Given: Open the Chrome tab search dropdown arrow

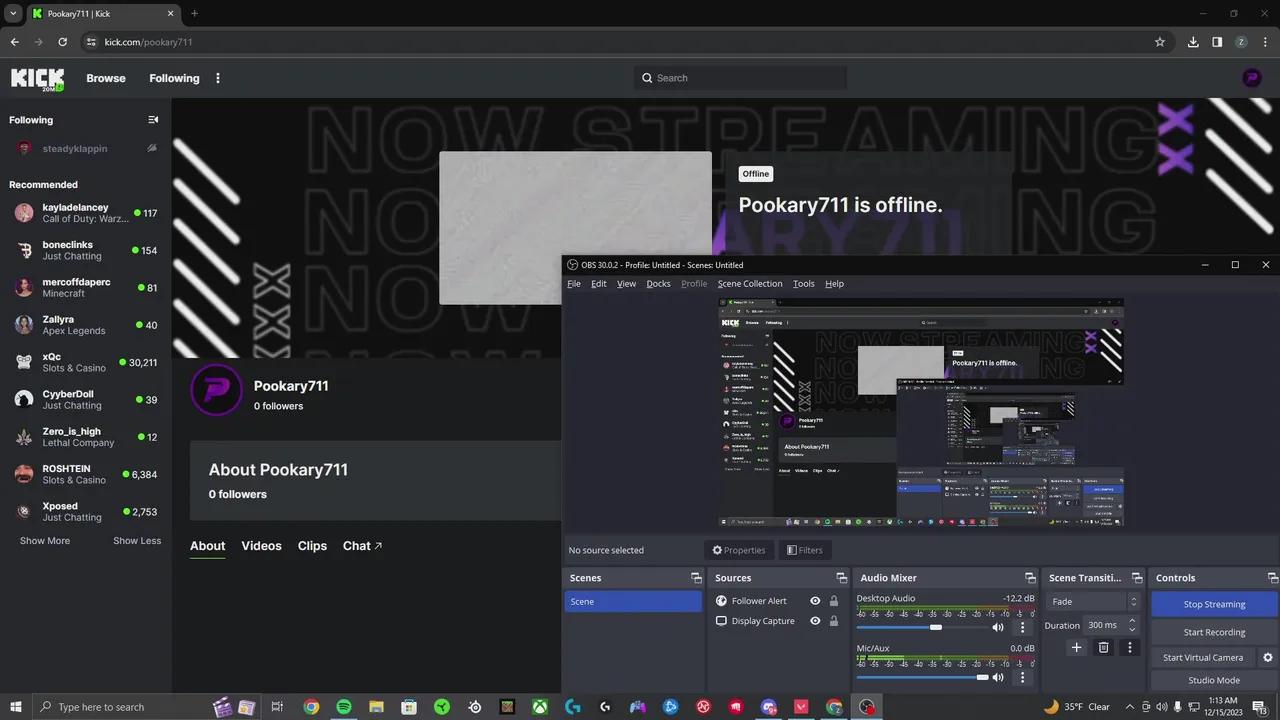Looking at the screenshot, I should point(13,13).
